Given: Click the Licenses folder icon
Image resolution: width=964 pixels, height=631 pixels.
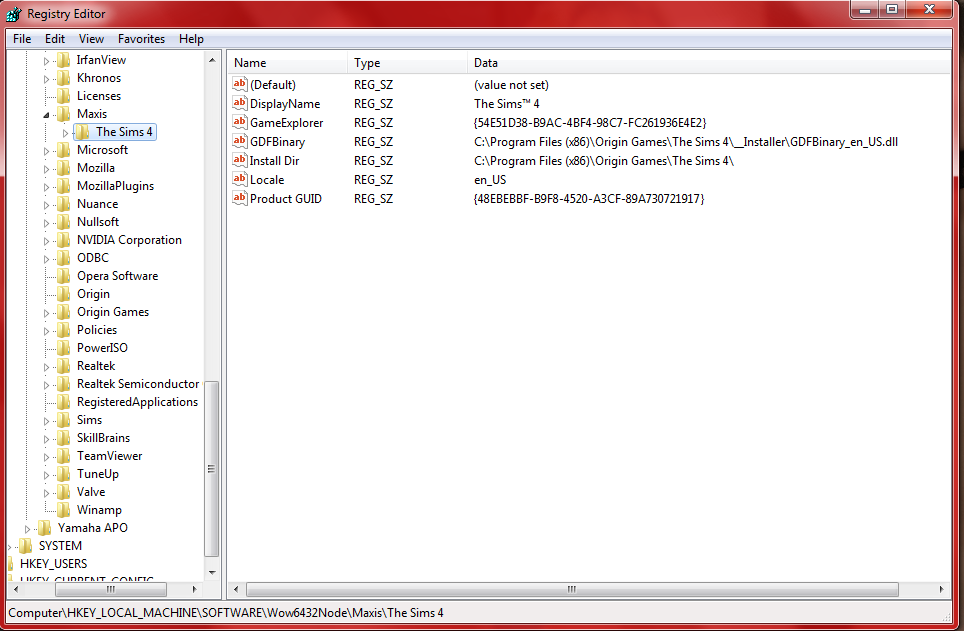Looking at the screenshot, I should click(63, 95).
